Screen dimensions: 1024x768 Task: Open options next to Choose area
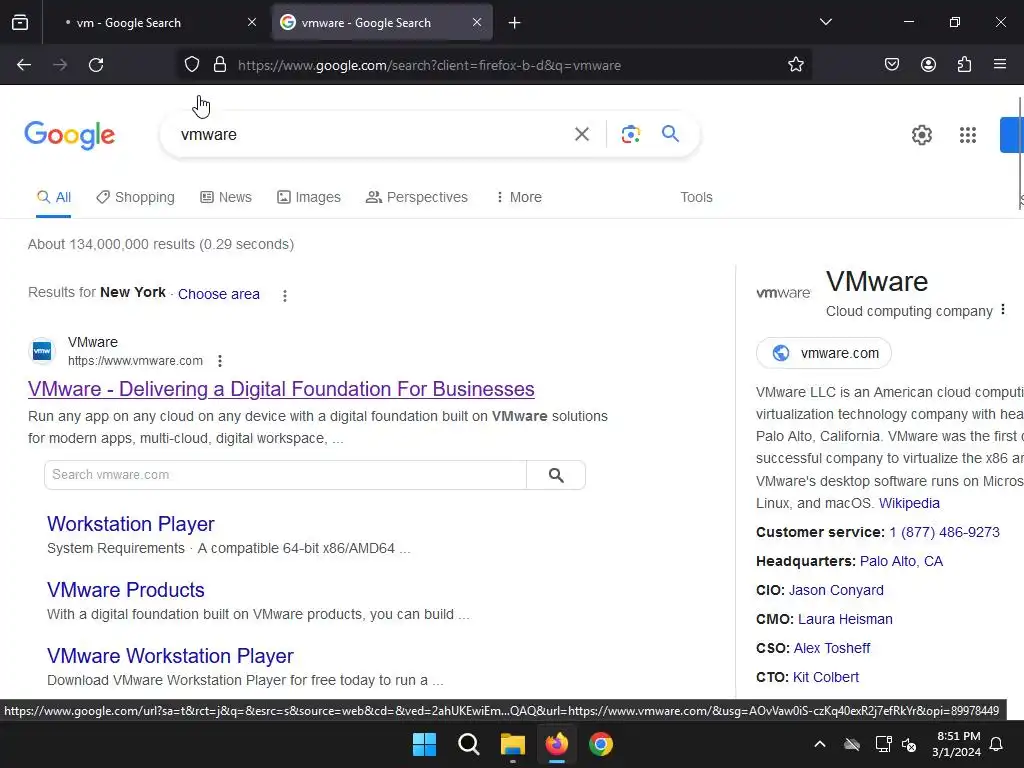pyautogui.click(x=285, y=296)
